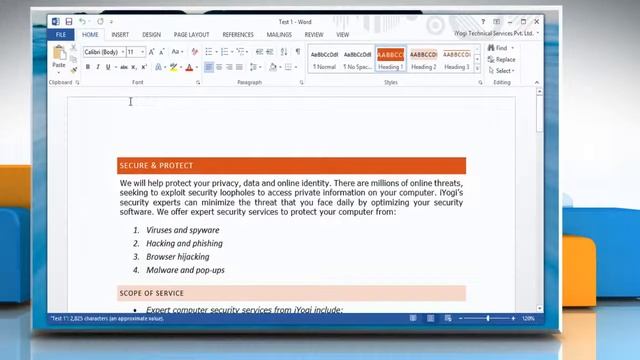Click the Save icon in quick access toolbar
640x360 pixels.
(x=69, y=22)
